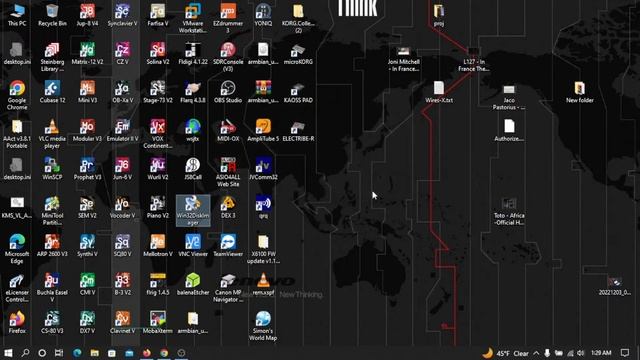Select the ASIO4ALL Web Site shortcut
The width and height of the screenshot is (640, 360).
(x=228, y=172)
